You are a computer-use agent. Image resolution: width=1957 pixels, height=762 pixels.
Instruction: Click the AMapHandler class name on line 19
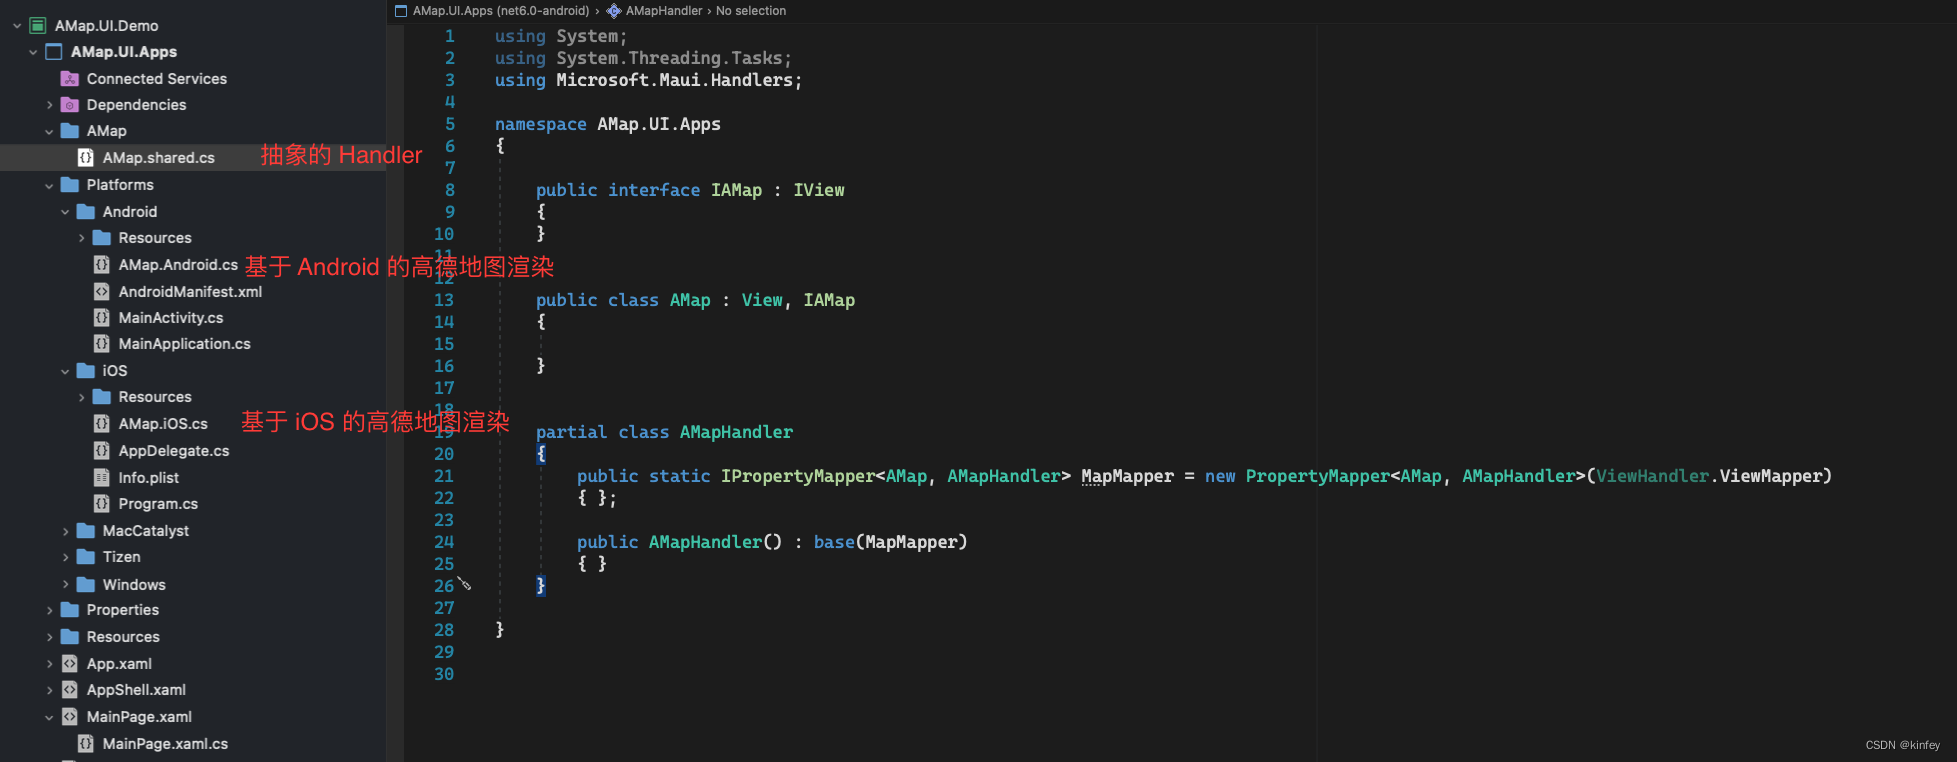coord(736,432)
